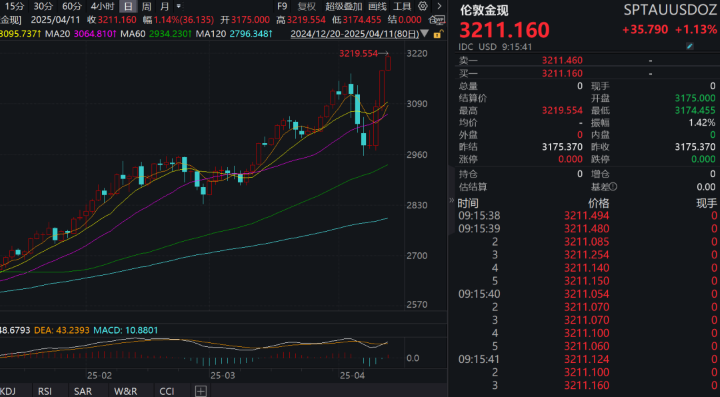Viewport: 720px width, 397px height.
Task: Select the 60分 period option
Action: tap(72, 6)
